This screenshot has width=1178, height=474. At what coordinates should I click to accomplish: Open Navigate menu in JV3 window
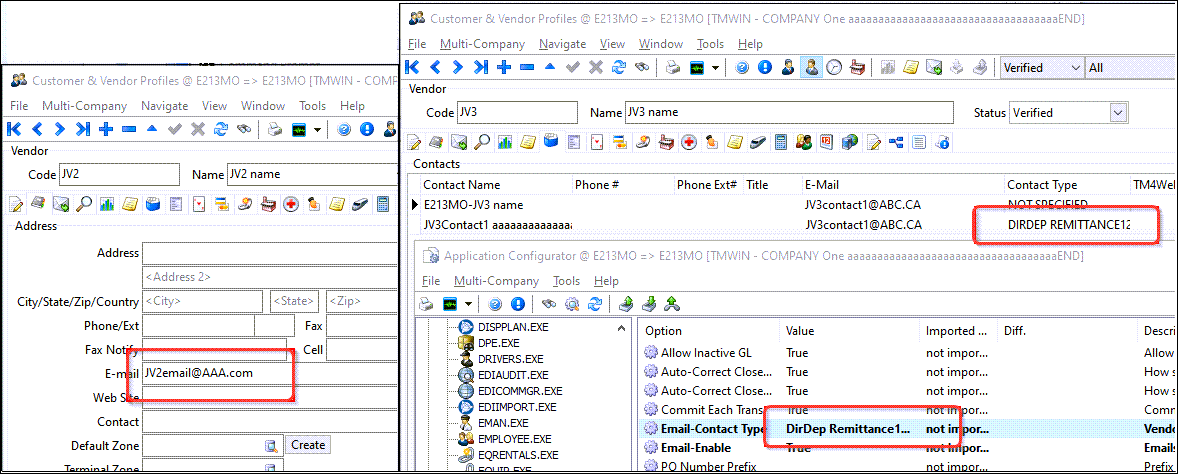pos(562,44)
